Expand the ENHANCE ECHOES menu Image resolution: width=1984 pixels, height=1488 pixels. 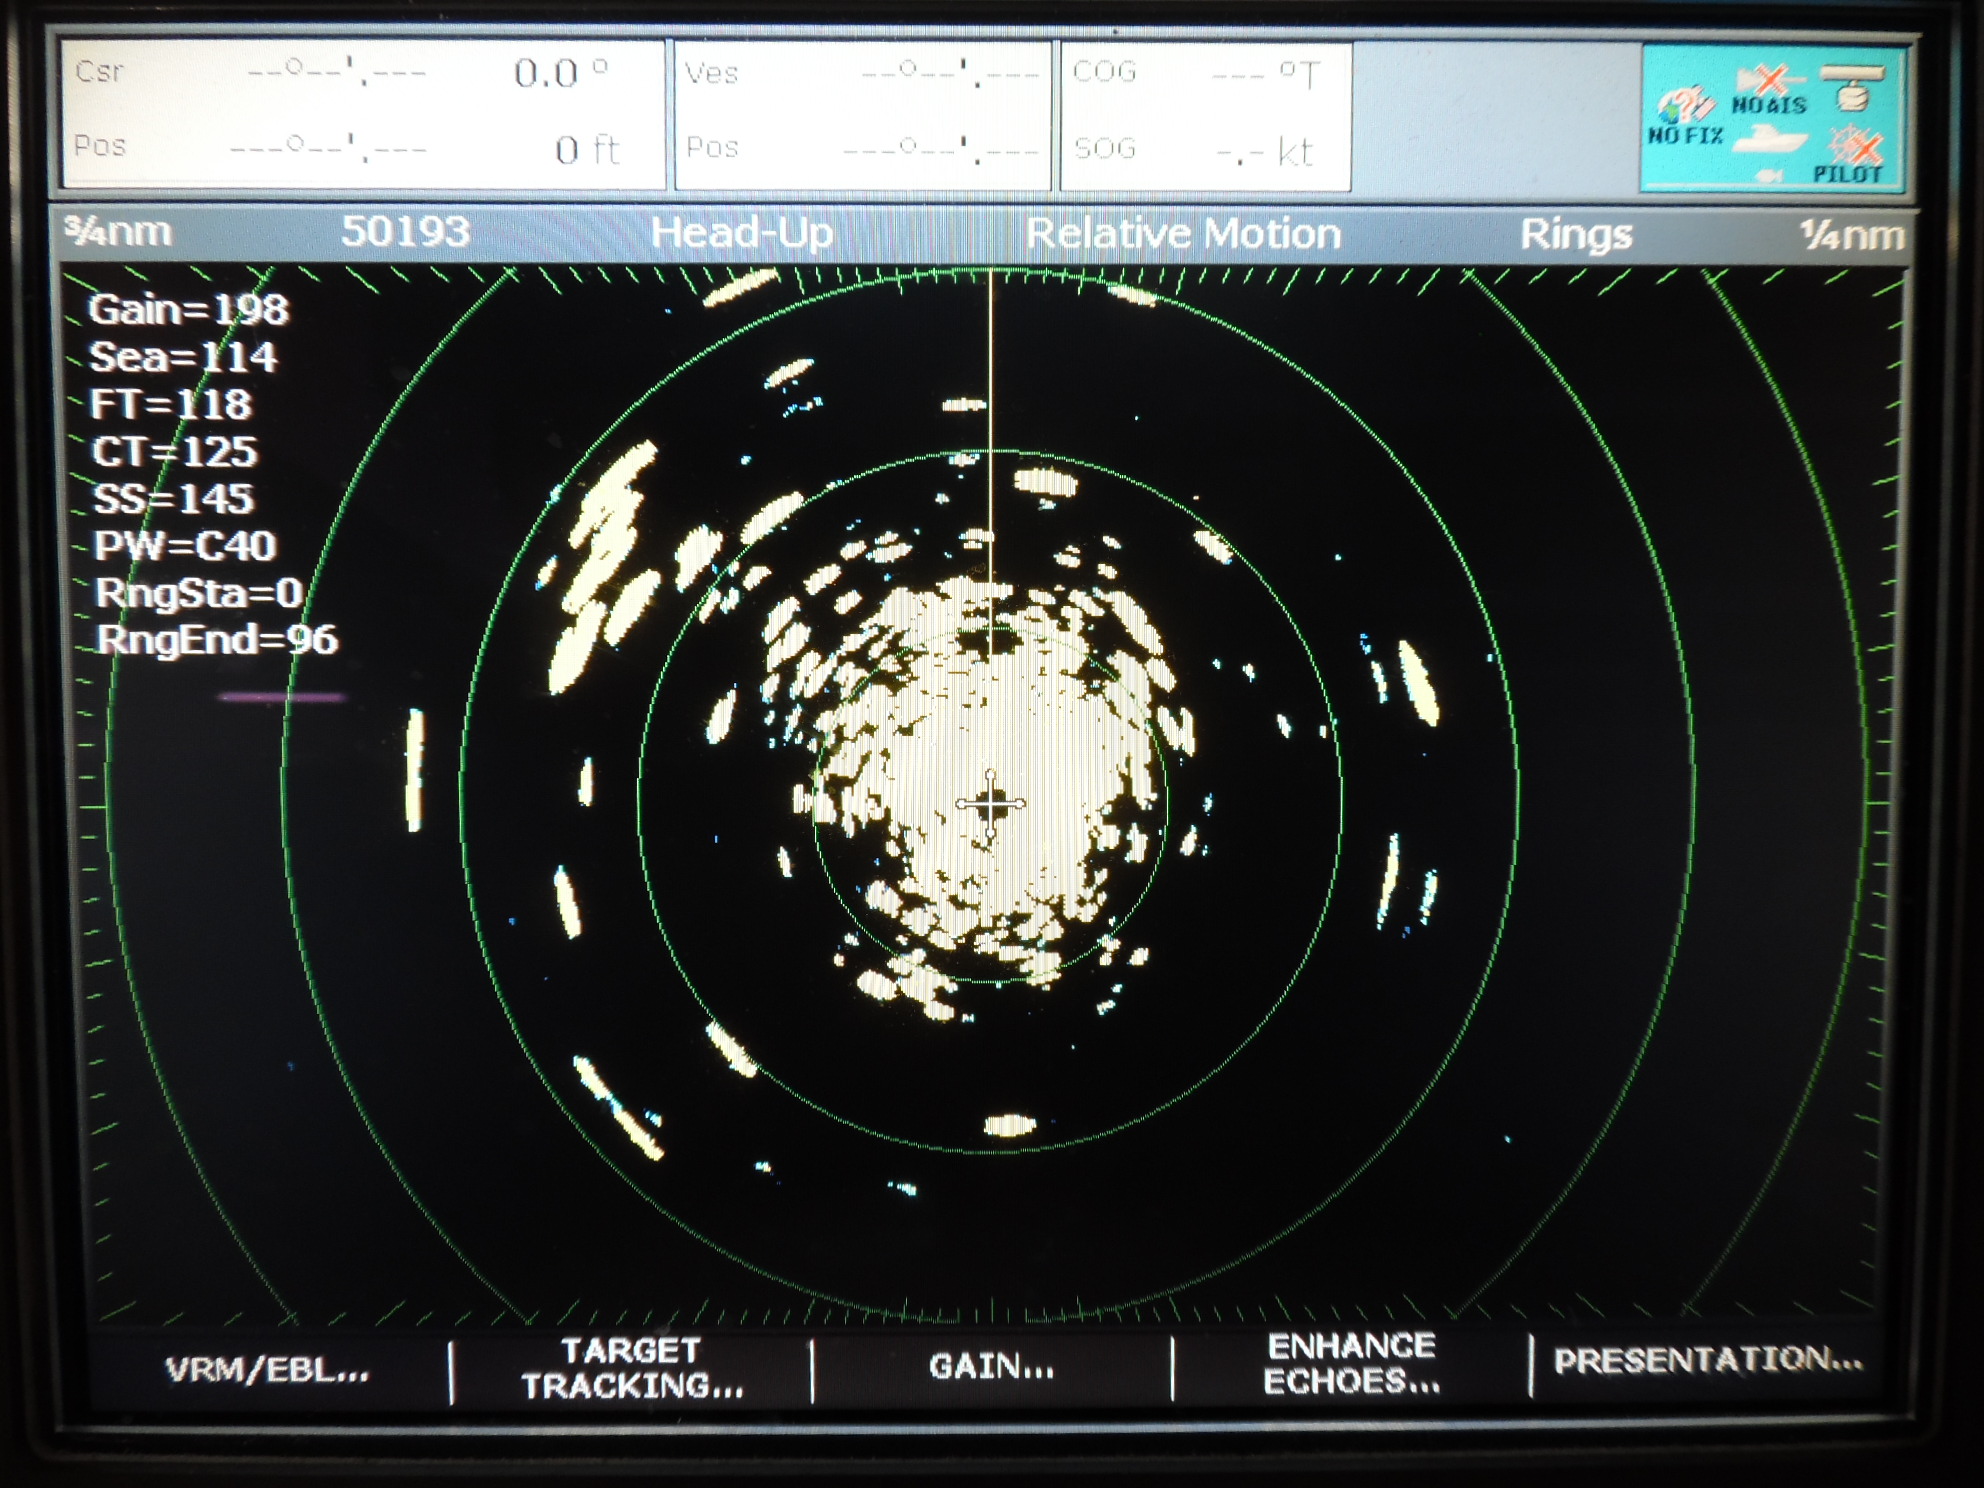tap(1352, 1364)
